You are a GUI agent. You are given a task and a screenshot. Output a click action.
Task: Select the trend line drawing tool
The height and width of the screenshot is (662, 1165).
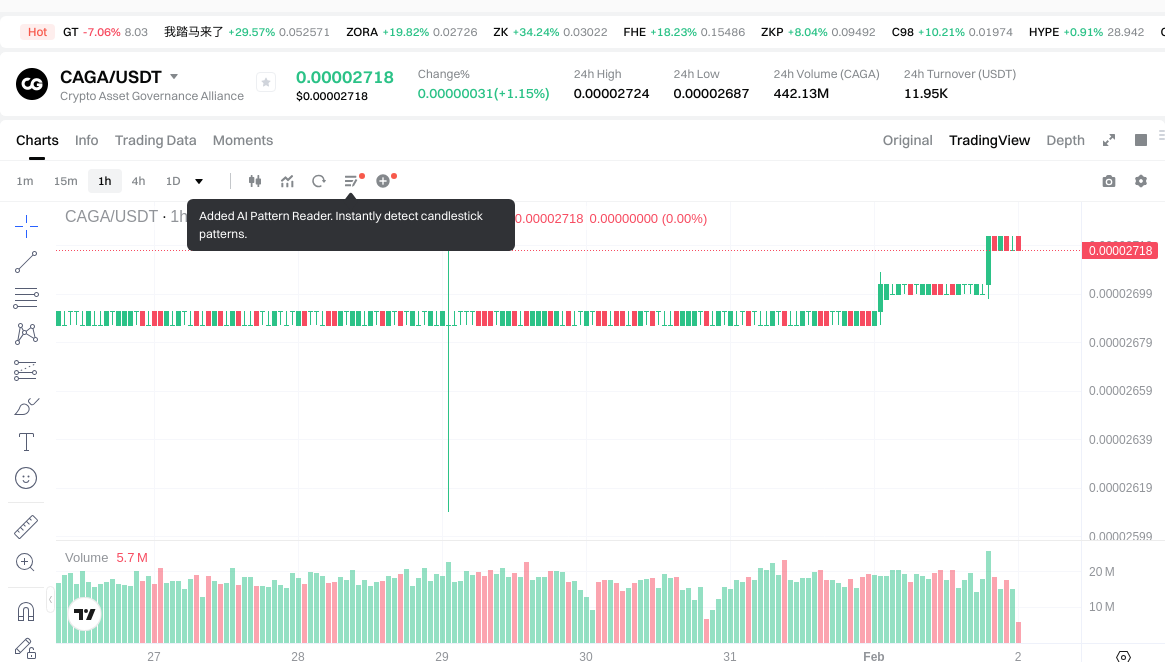(26, 262)
